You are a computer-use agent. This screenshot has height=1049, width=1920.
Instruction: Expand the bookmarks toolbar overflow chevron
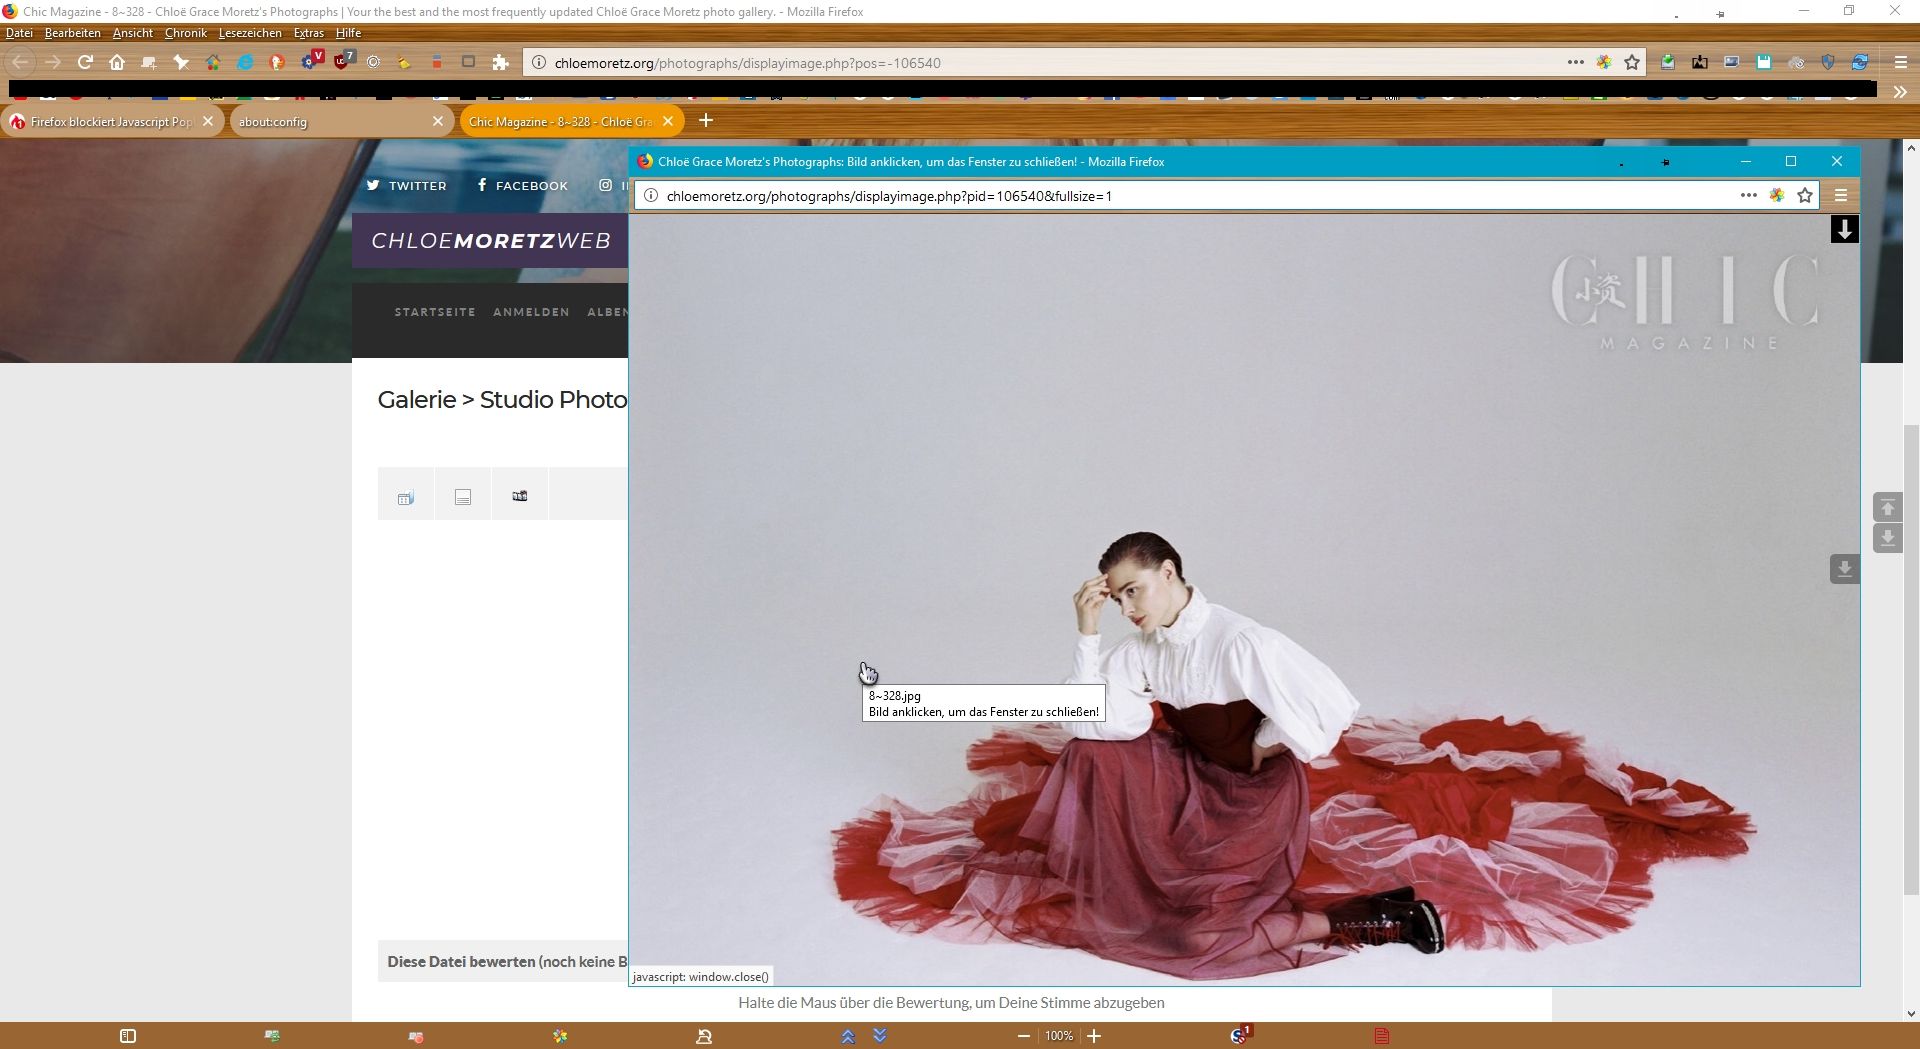pos(1900,92)
